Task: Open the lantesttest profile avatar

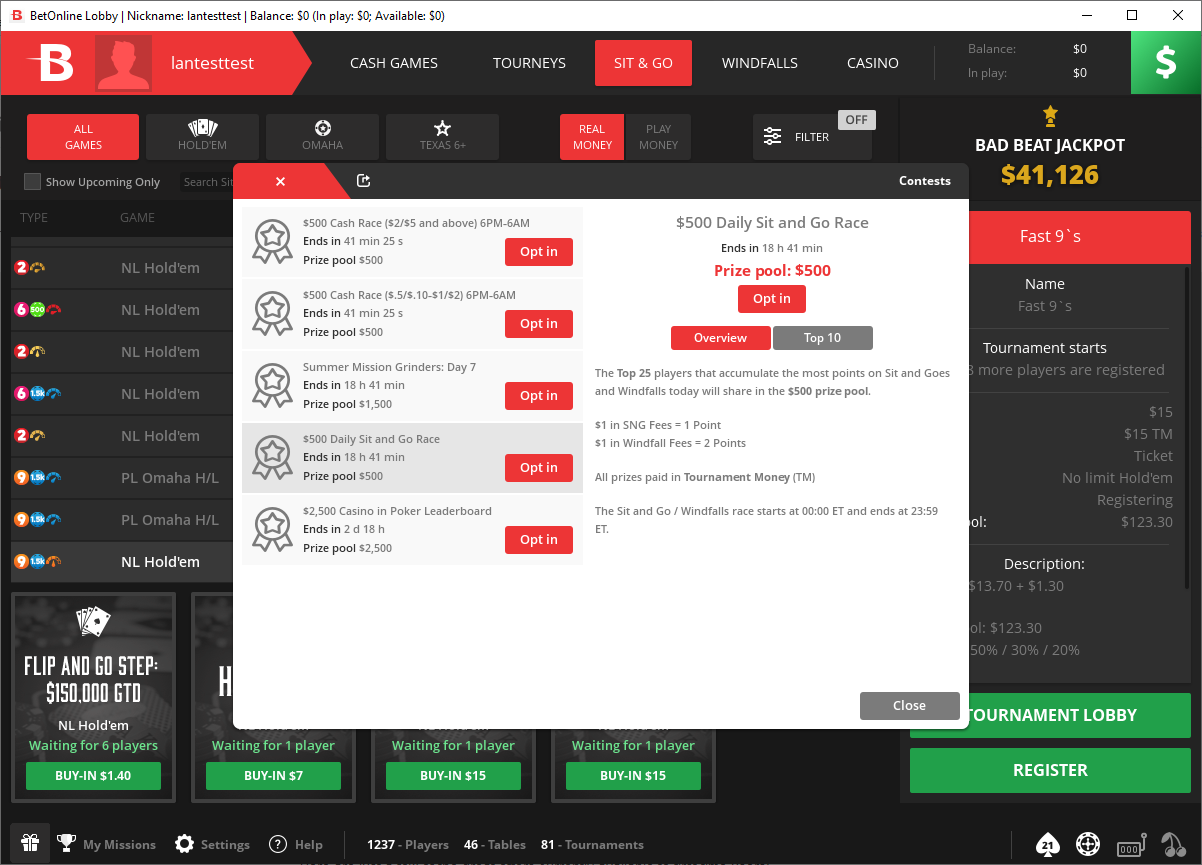Action: point(123,63)
